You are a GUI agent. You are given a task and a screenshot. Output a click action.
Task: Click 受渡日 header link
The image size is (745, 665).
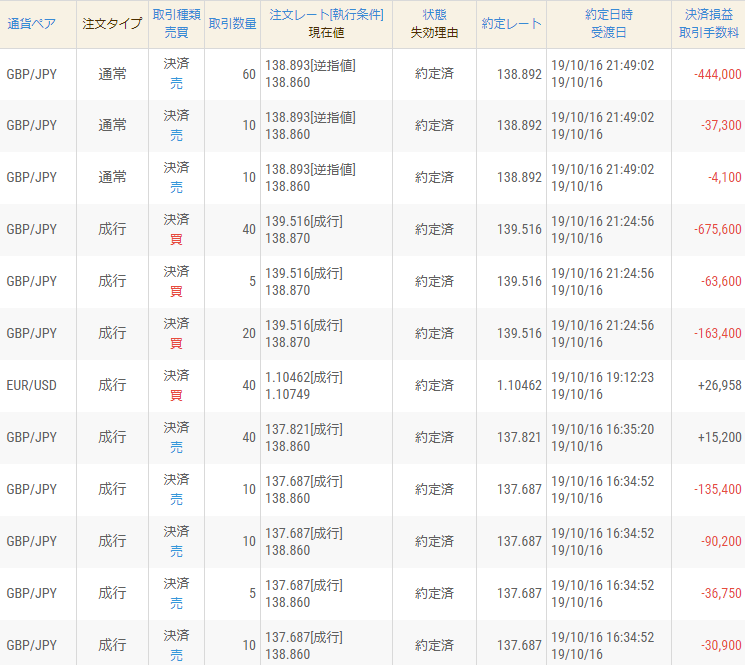(x=609, y=33)
